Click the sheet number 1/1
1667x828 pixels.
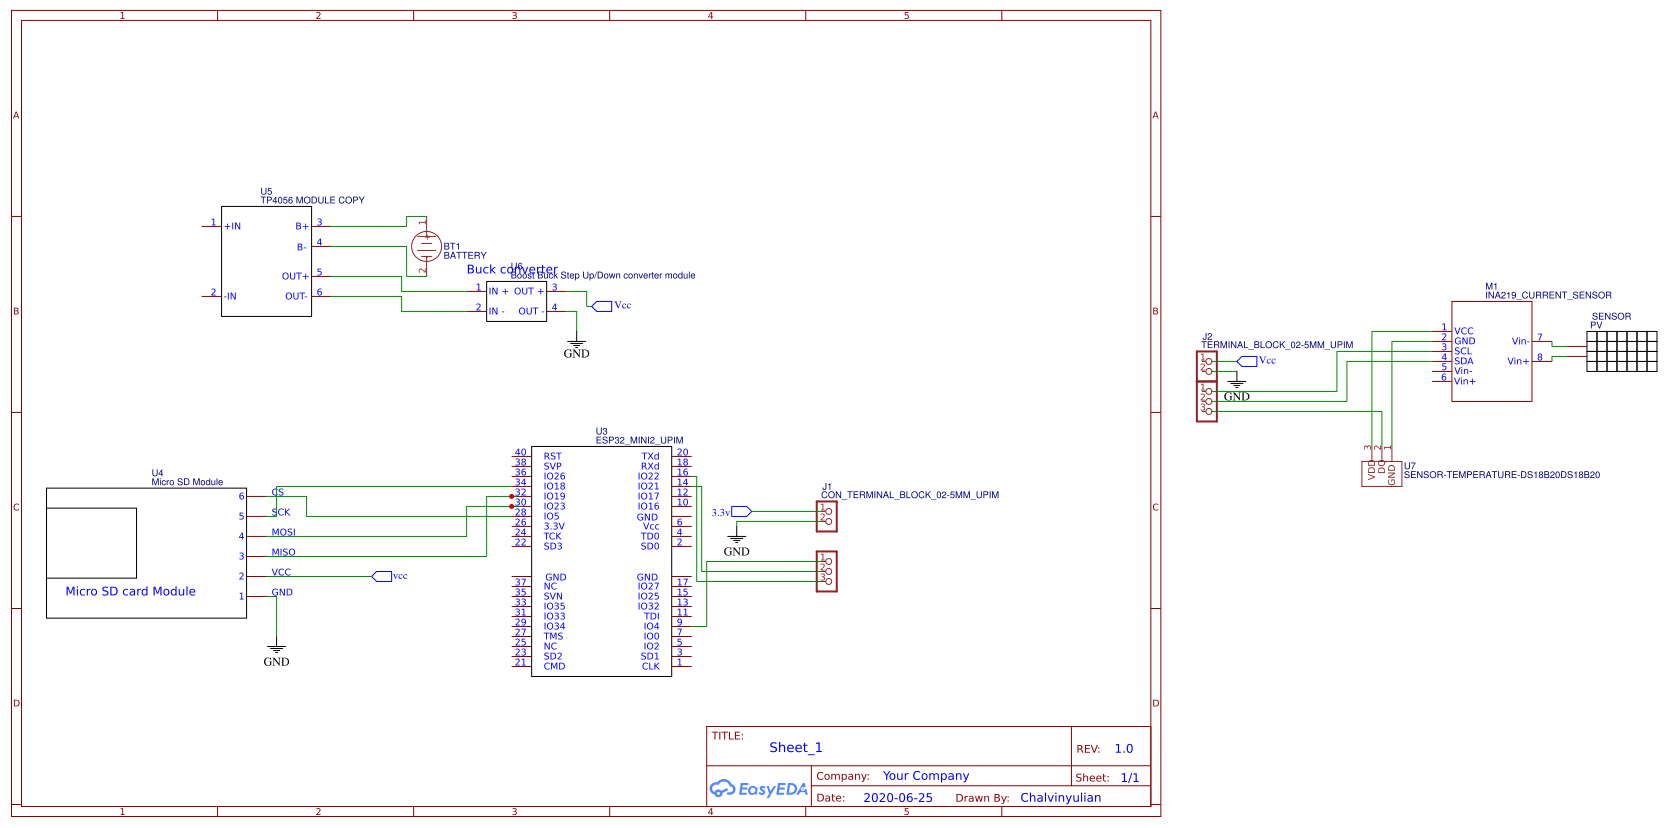pyautogui.click(x=1130, y=778)
